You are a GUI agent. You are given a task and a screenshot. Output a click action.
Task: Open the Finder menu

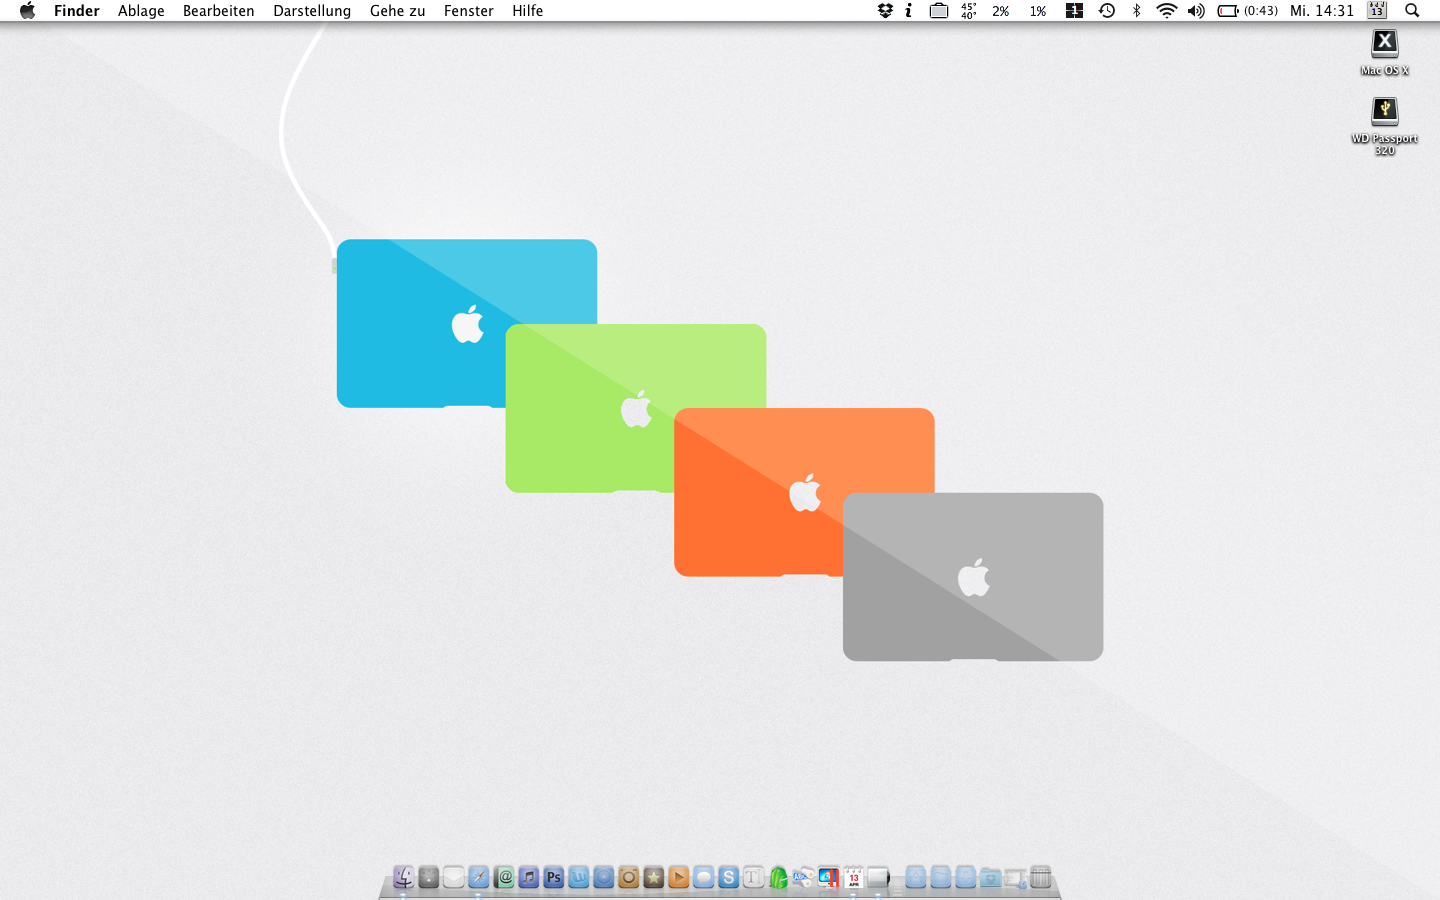click(77, 11)
